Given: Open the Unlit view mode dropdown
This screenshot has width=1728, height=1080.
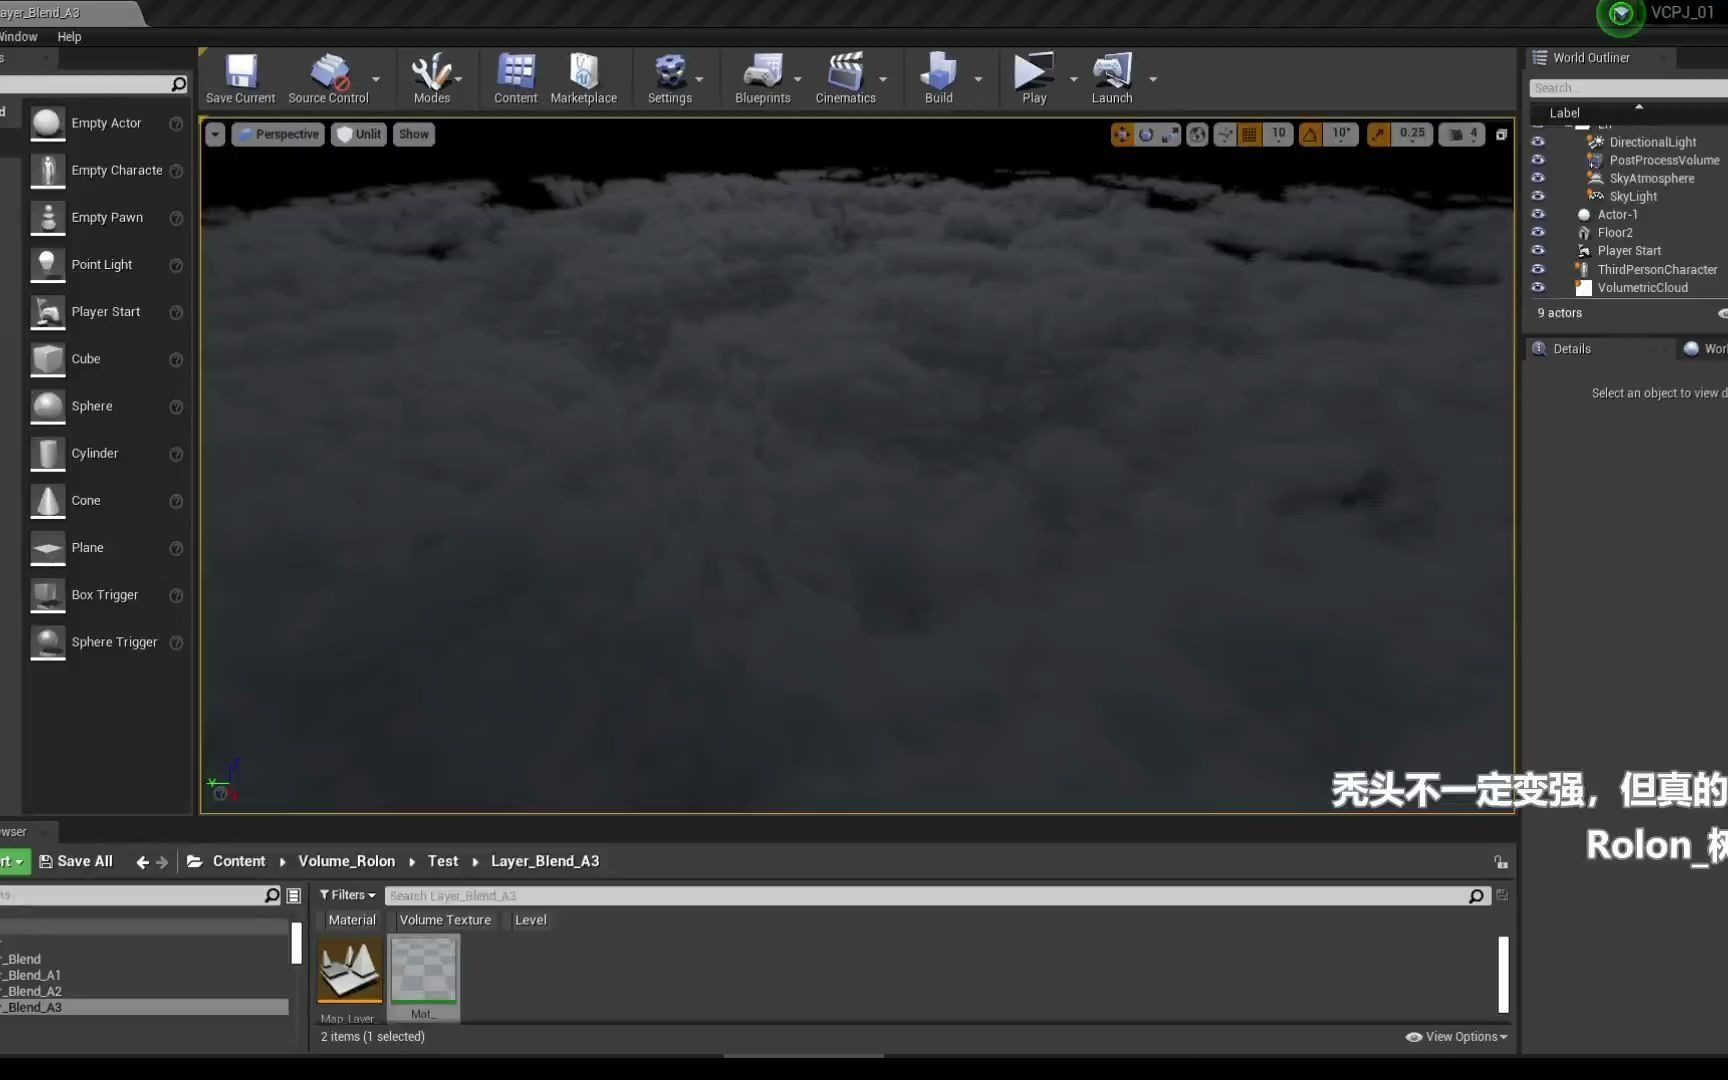Looking at the screenshot, I should click(358, 134).
